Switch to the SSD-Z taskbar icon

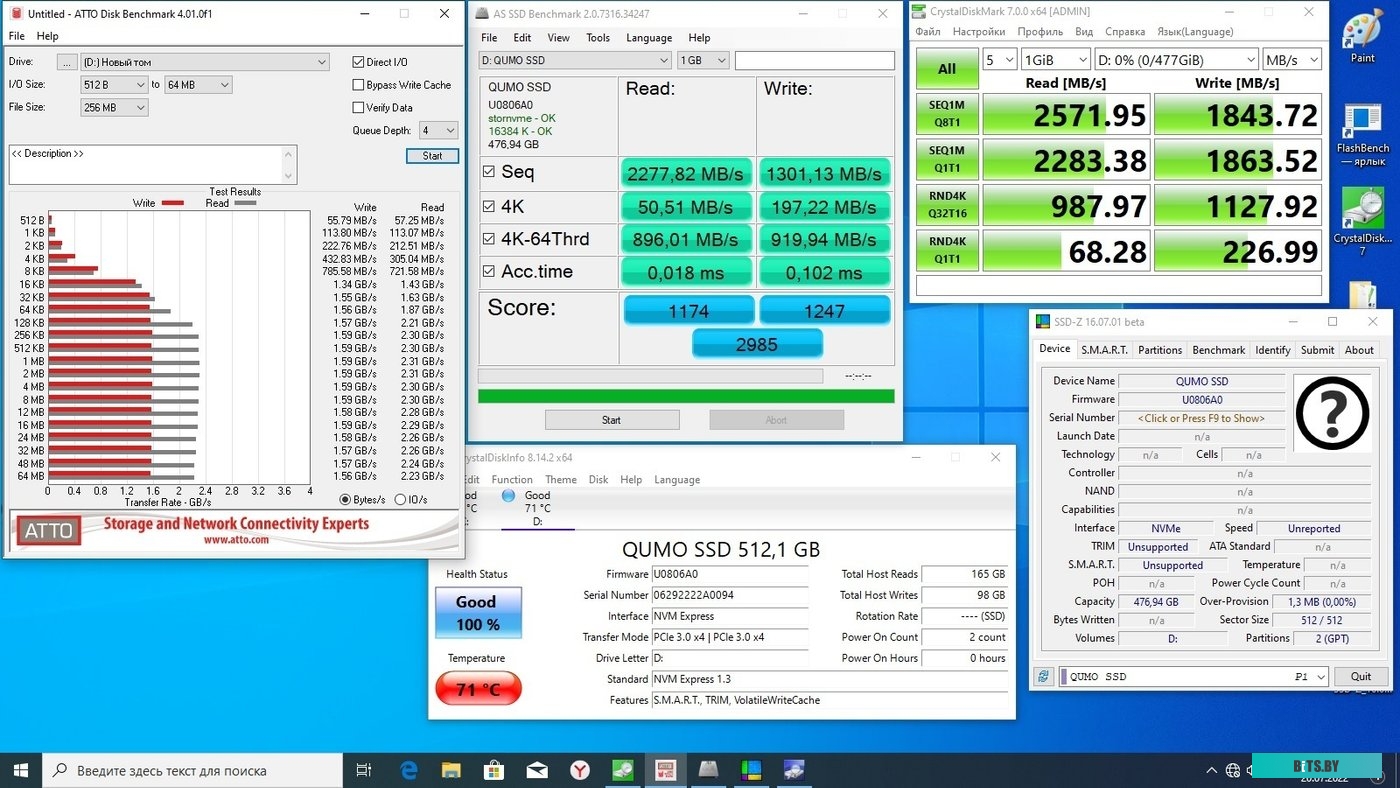click(751, 770)
